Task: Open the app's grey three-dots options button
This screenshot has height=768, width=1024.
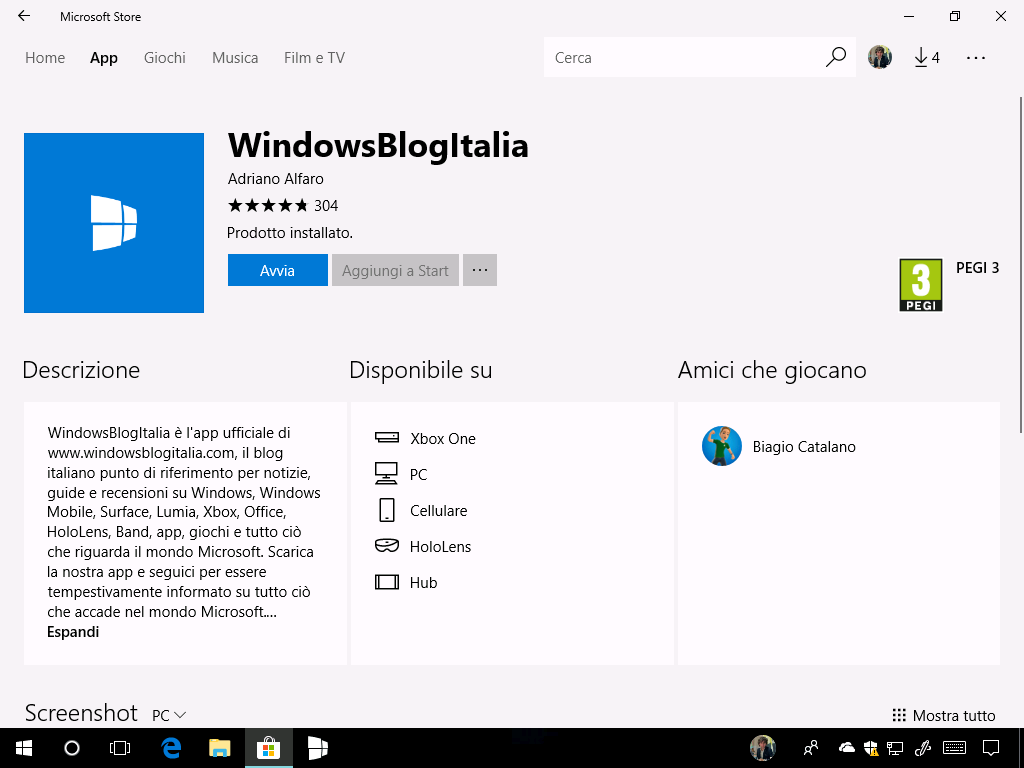Action: pos(480,270)
